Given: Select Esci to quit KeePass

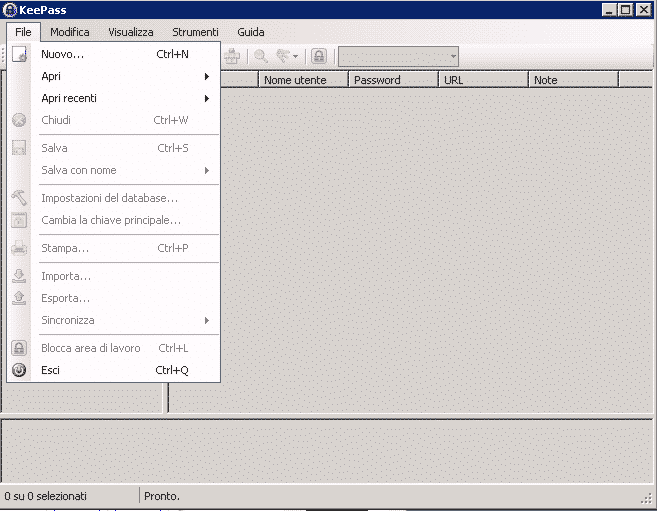Looking at the screenshot, I should point(114,370).
